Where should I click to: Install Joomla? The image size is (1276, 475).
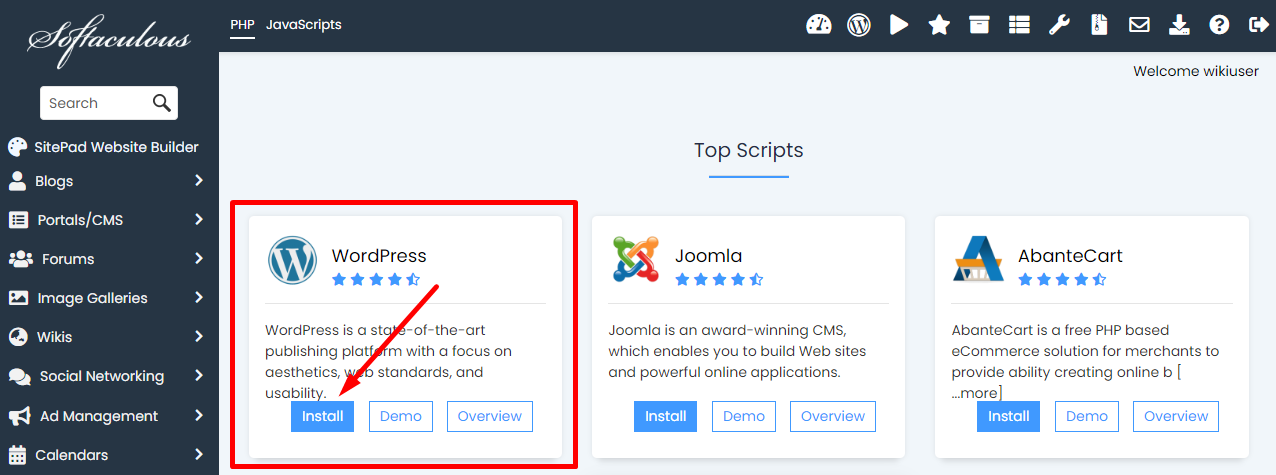click(x=666, y=416)
